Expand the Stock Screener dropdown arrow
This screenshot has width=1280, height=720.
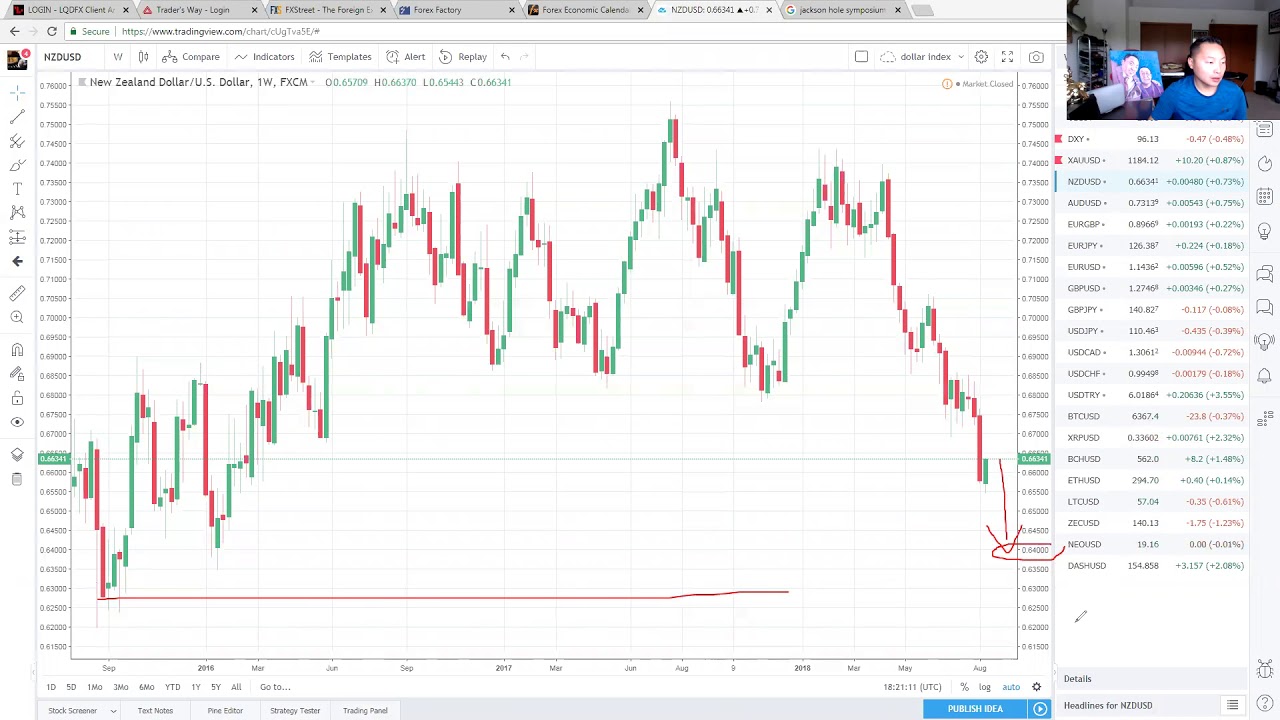pyautogui.click(x=113, y=711)
